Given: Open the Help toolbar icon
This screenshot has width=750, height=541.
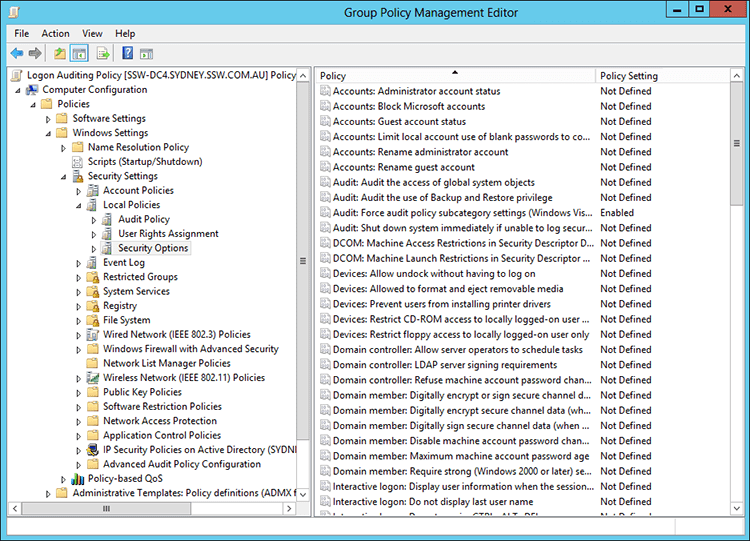Looking at the screenshot, I should (x=126, y=53).
